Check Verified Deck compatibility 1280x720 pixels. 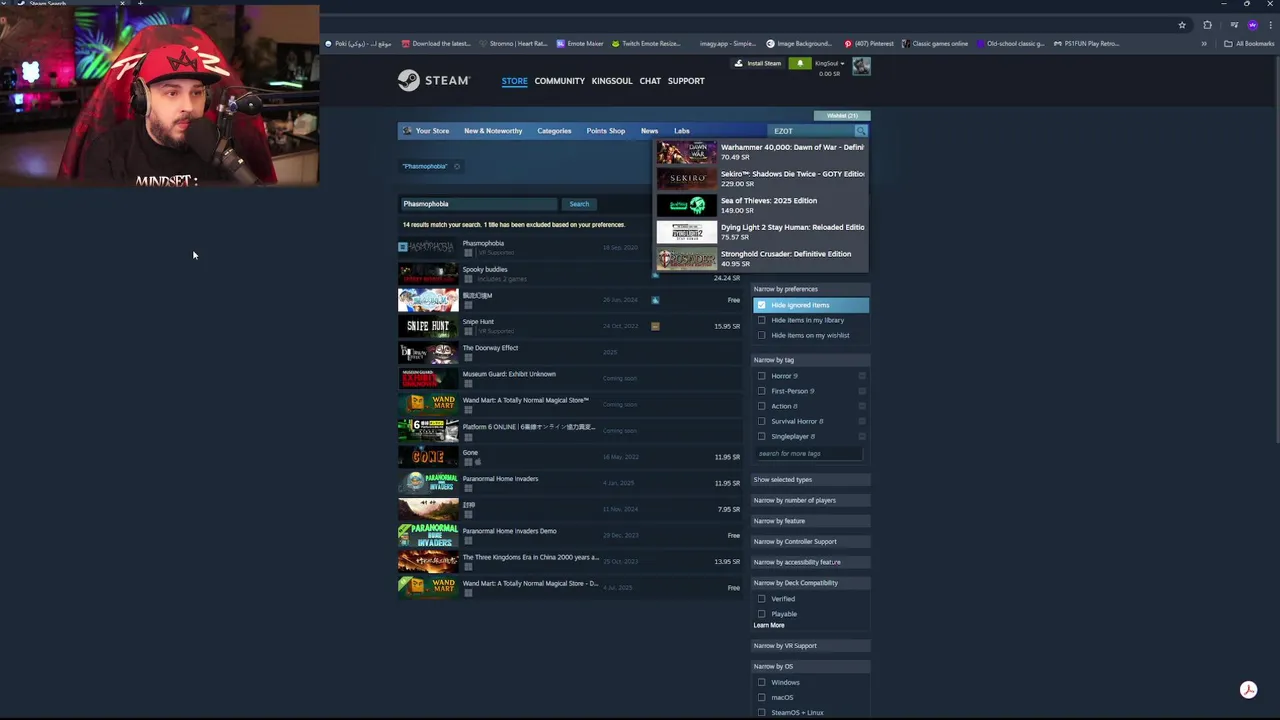tap(762, 599)
